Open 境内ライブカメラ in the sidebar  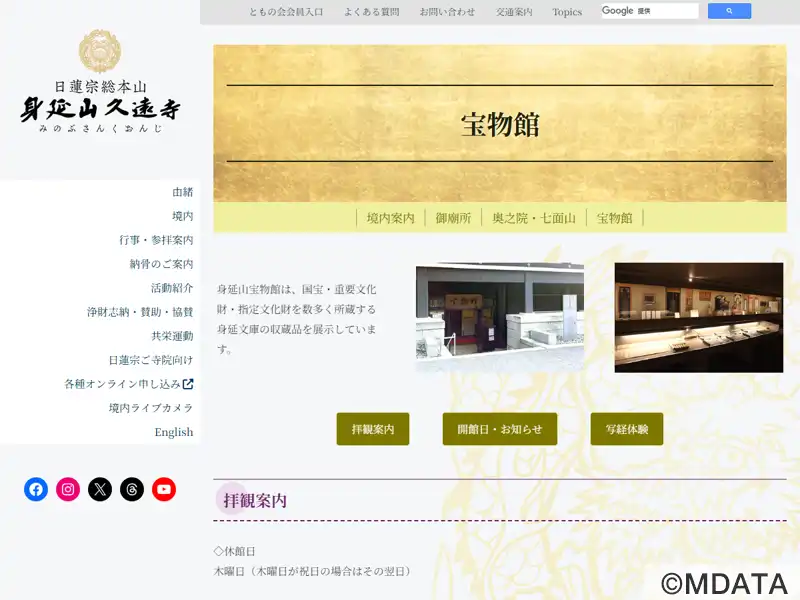(151, 408)
